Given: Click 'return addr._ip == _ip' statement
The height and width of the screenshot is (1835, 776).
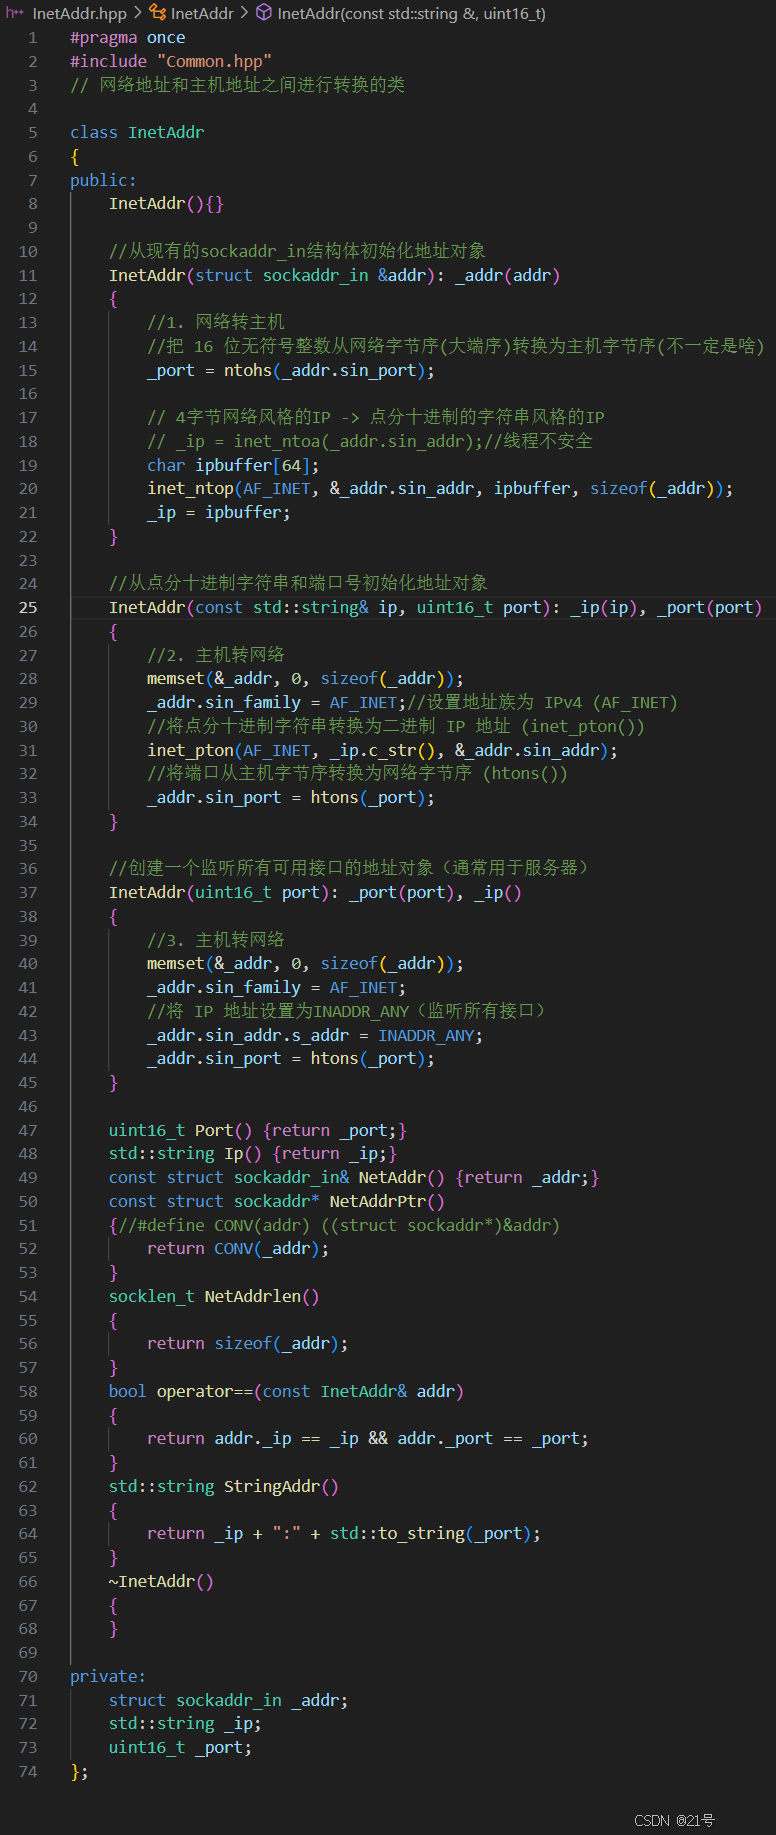Looking at the screenshot, I should tap(368, 1438).
